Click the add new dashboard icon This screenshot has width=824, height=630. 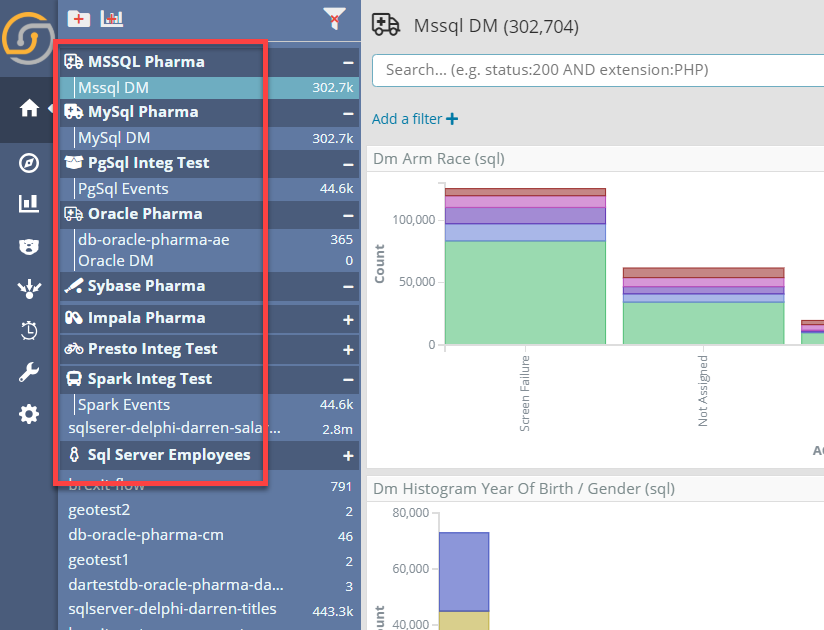[112, 19]
